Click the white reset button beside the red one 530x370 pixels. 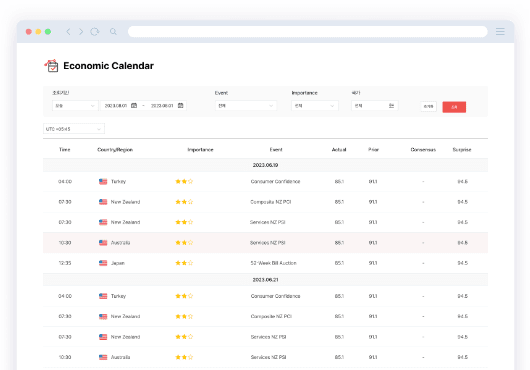tap(429, 106)
